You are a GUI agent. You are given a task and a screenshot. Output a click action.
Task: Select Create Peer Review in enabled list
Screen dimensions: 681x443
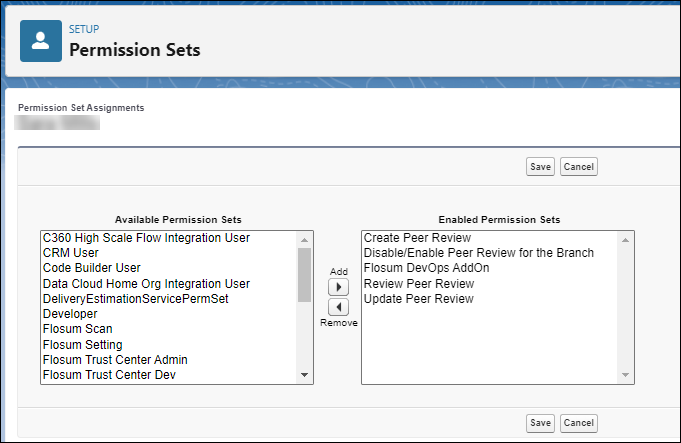417,238
